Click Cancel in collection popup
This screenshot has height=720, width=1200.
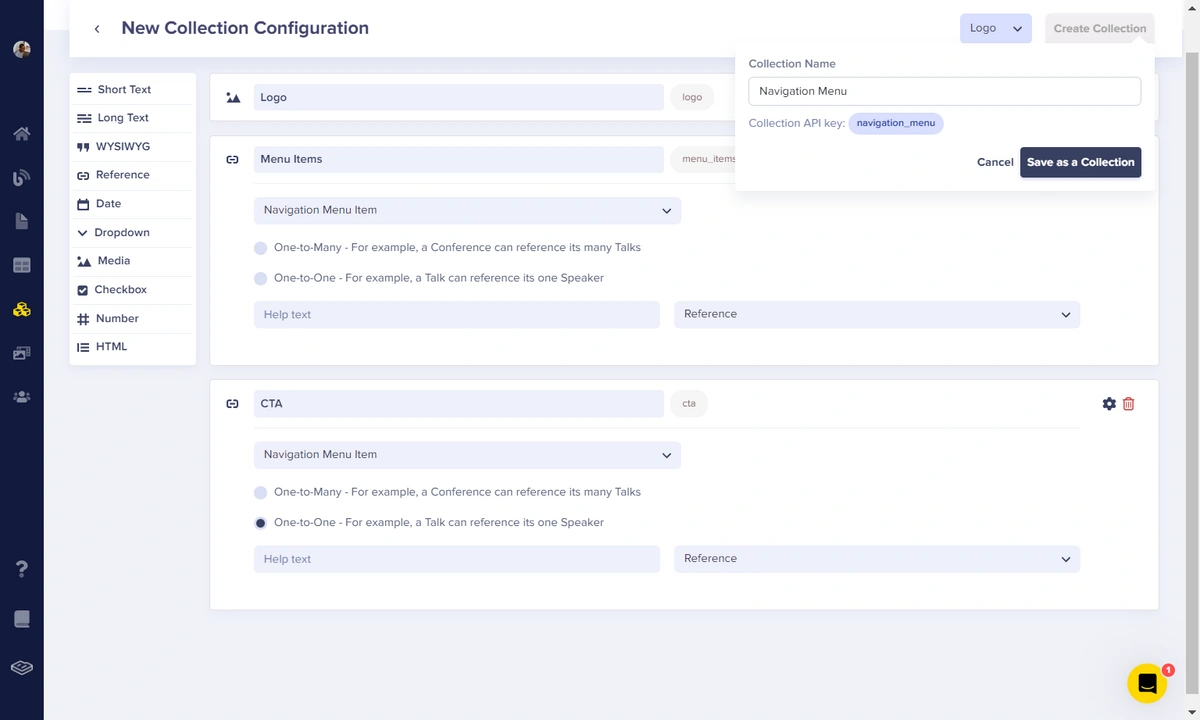[995, 162]
